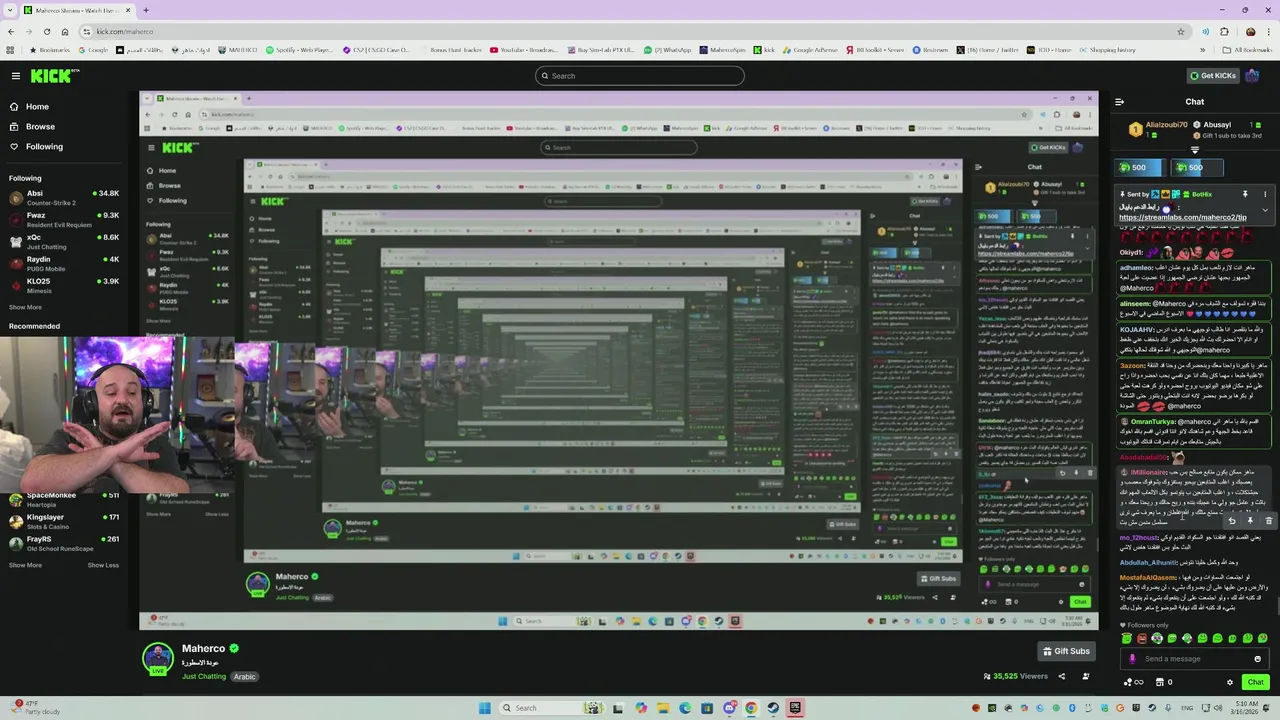Open Alialzoubi70 top gifter entry
The width and height of the screenshot is (1280, 720).
point(1158,129)
